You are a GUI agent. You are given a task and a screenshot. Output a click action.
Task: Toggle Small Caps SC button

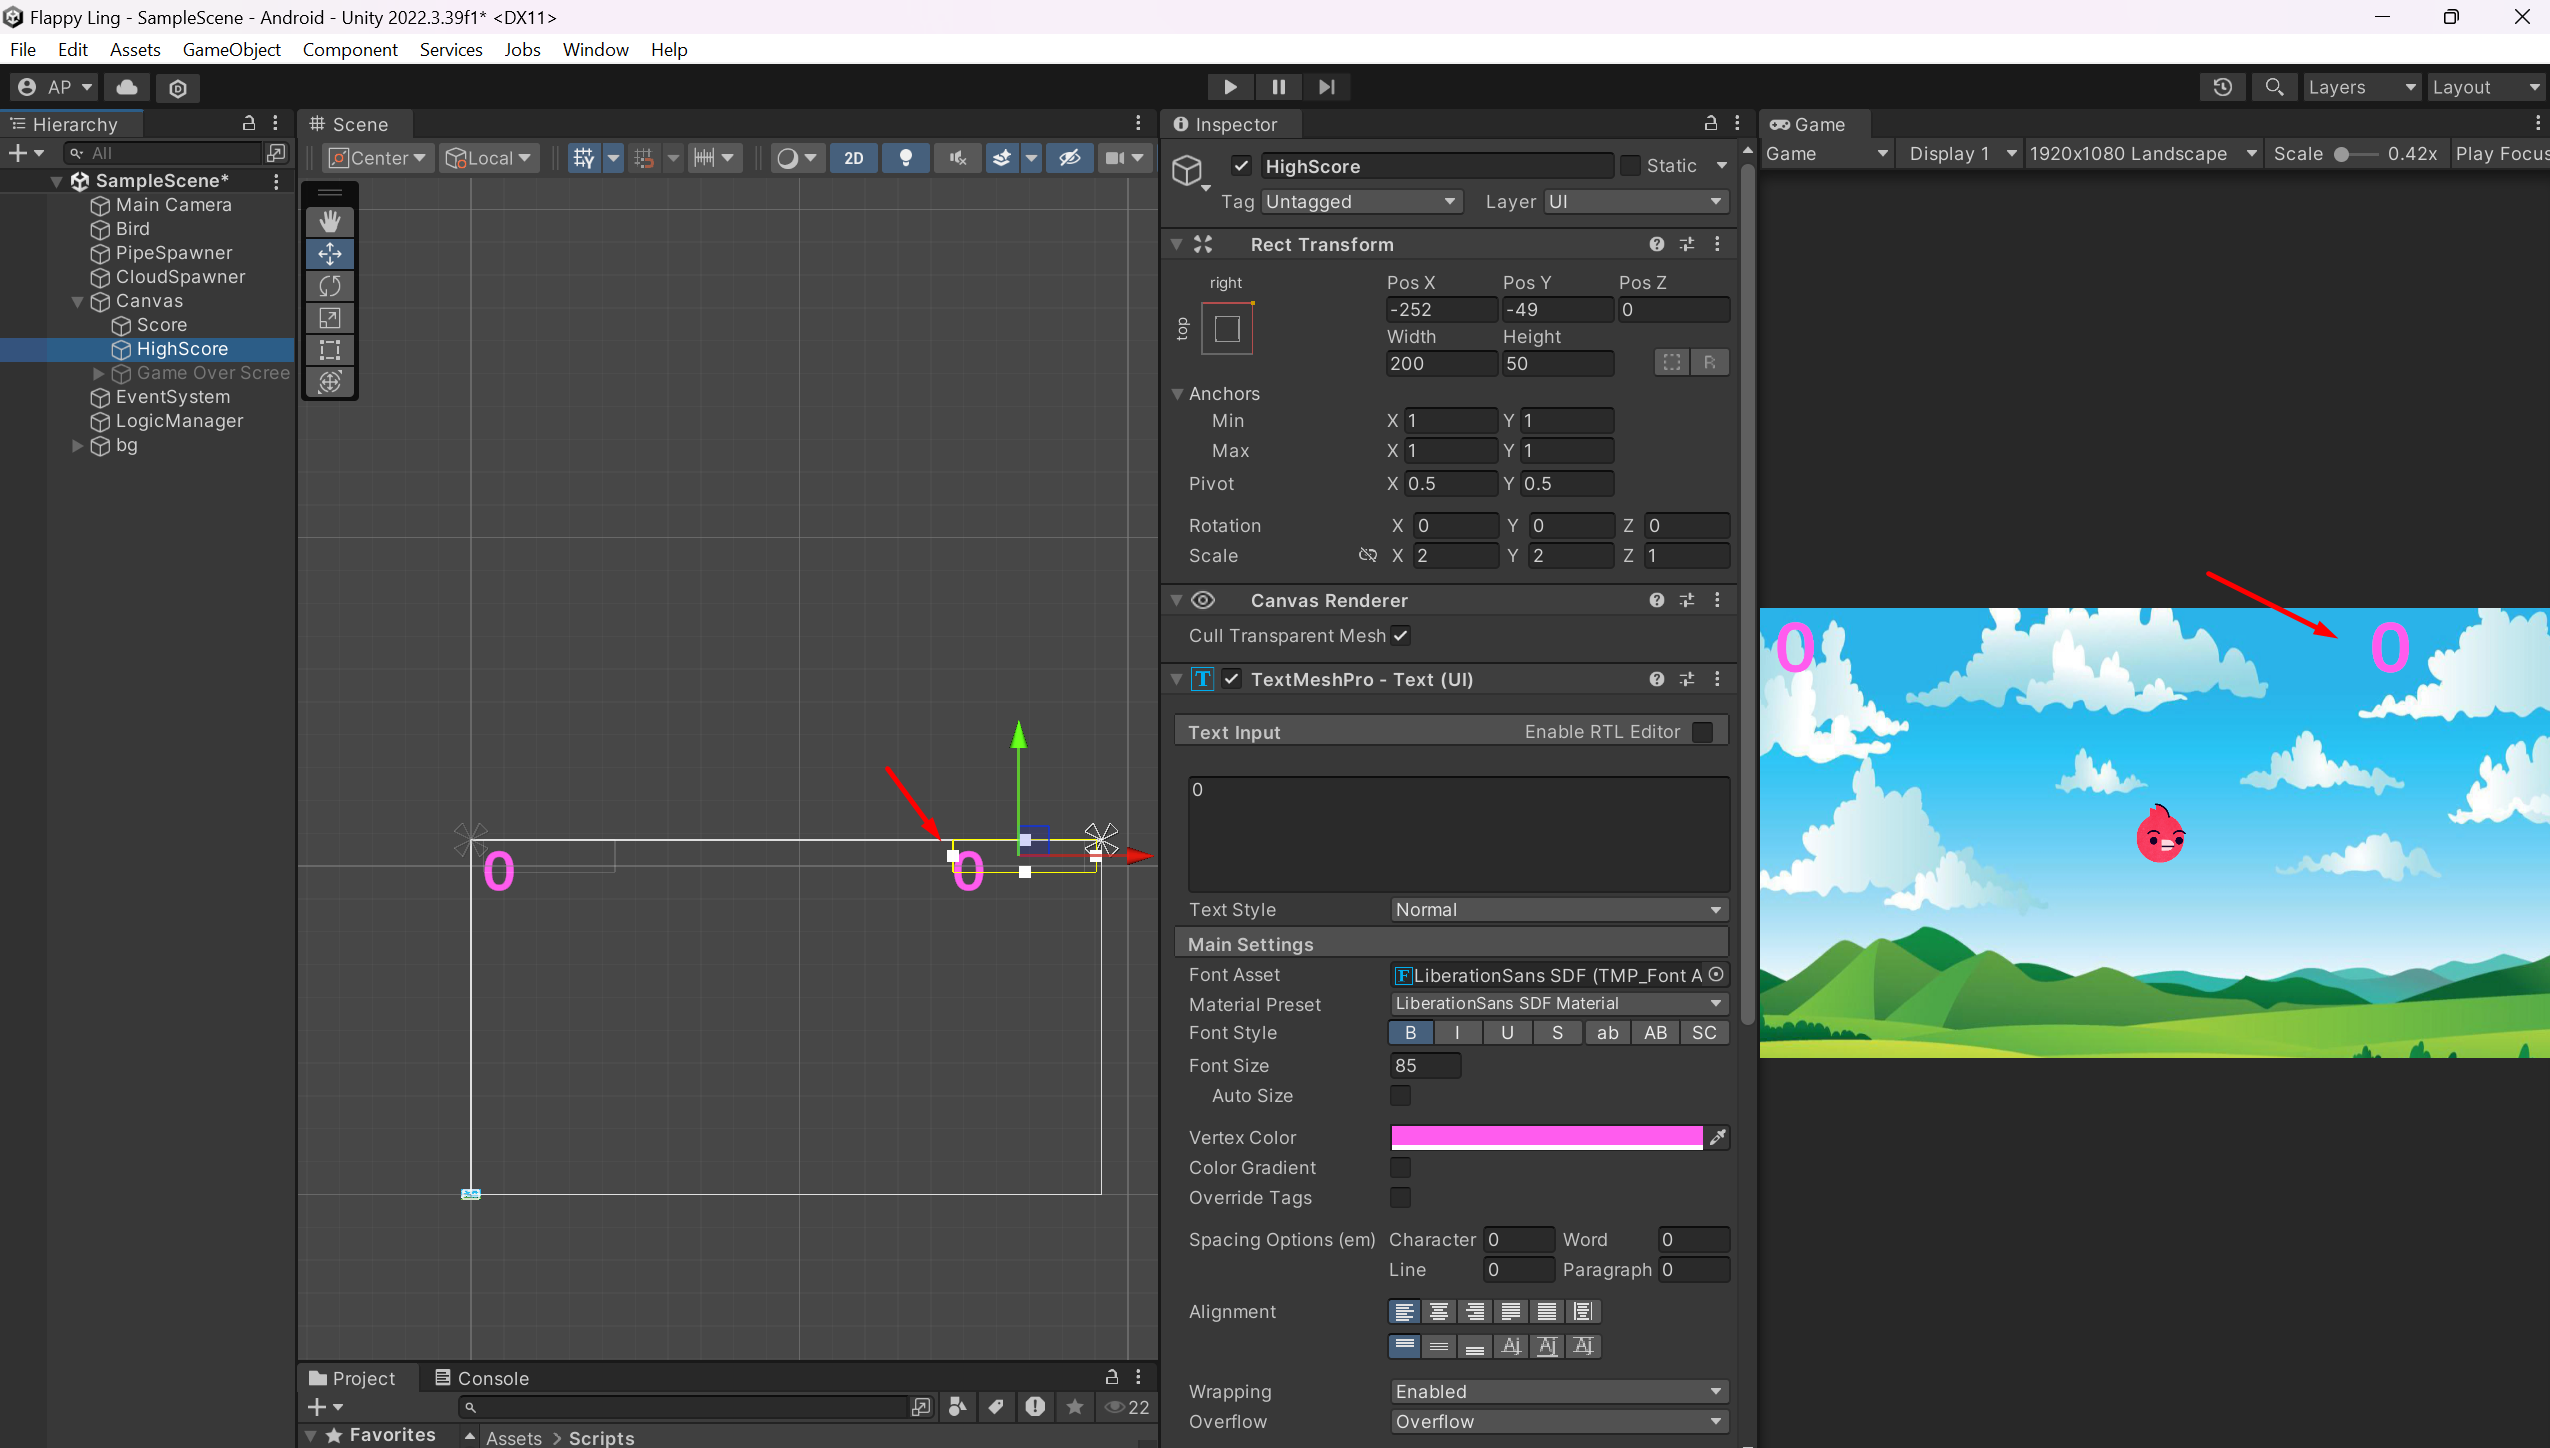tap(1705, 1033)
